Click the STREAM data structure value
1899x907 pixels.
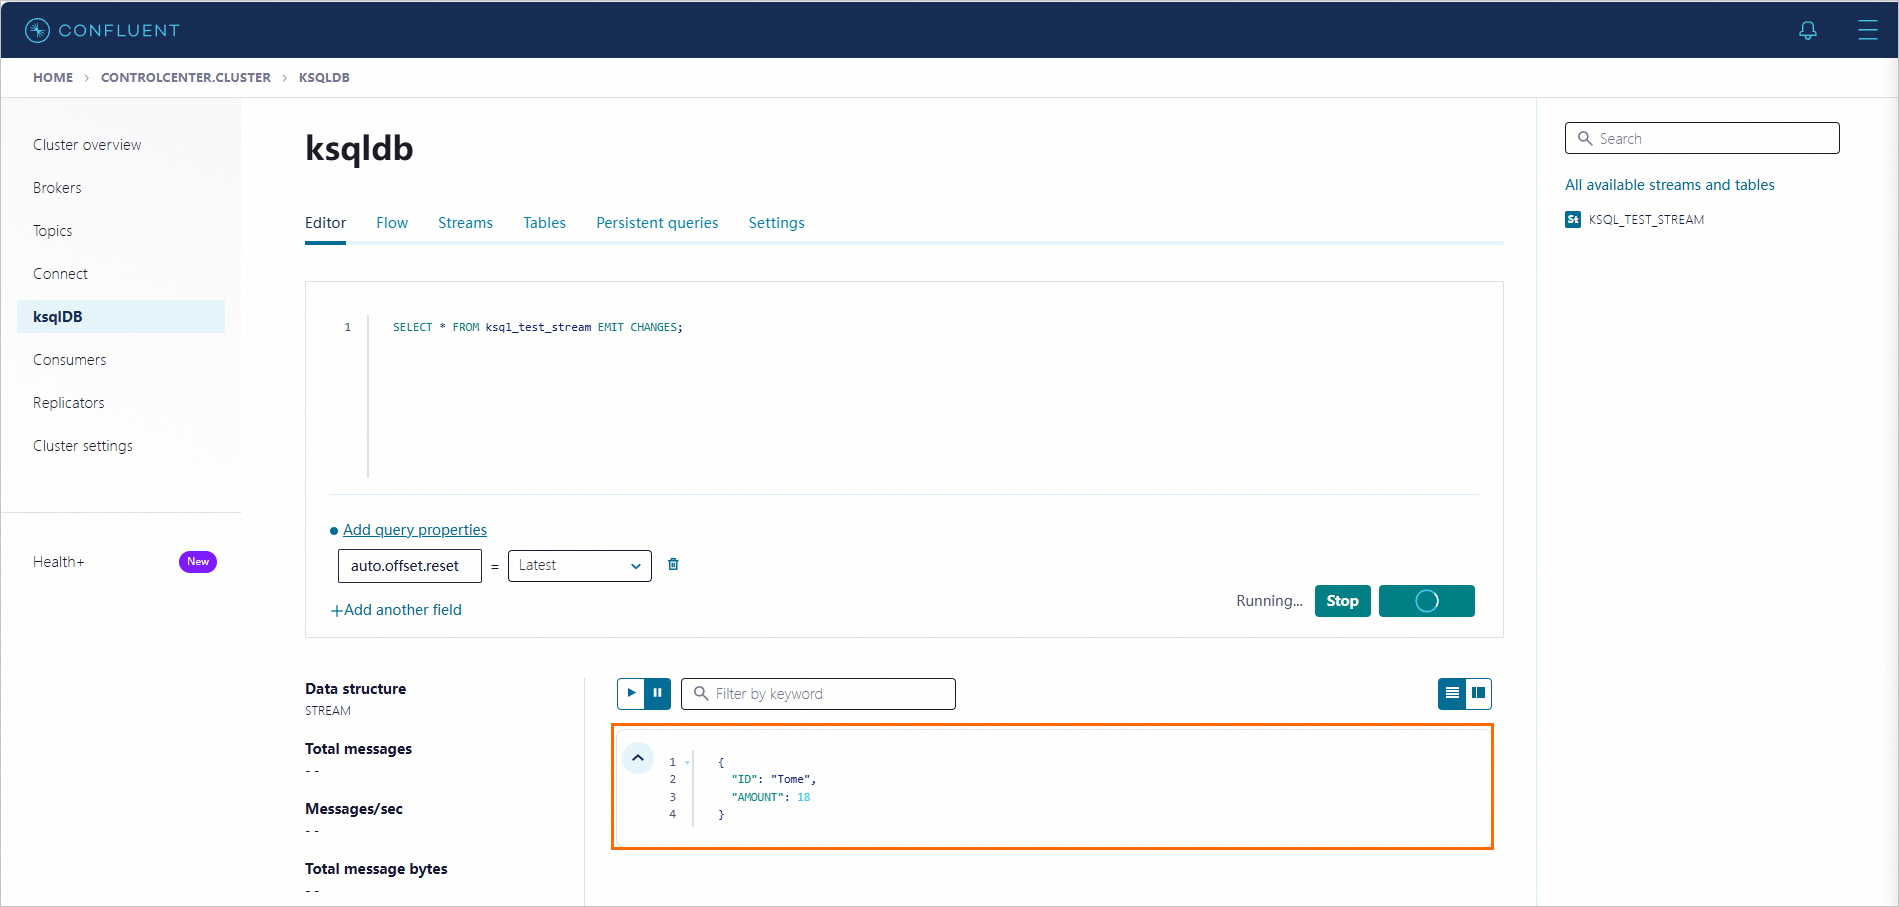pyautogui.click(x=328, y=711)
